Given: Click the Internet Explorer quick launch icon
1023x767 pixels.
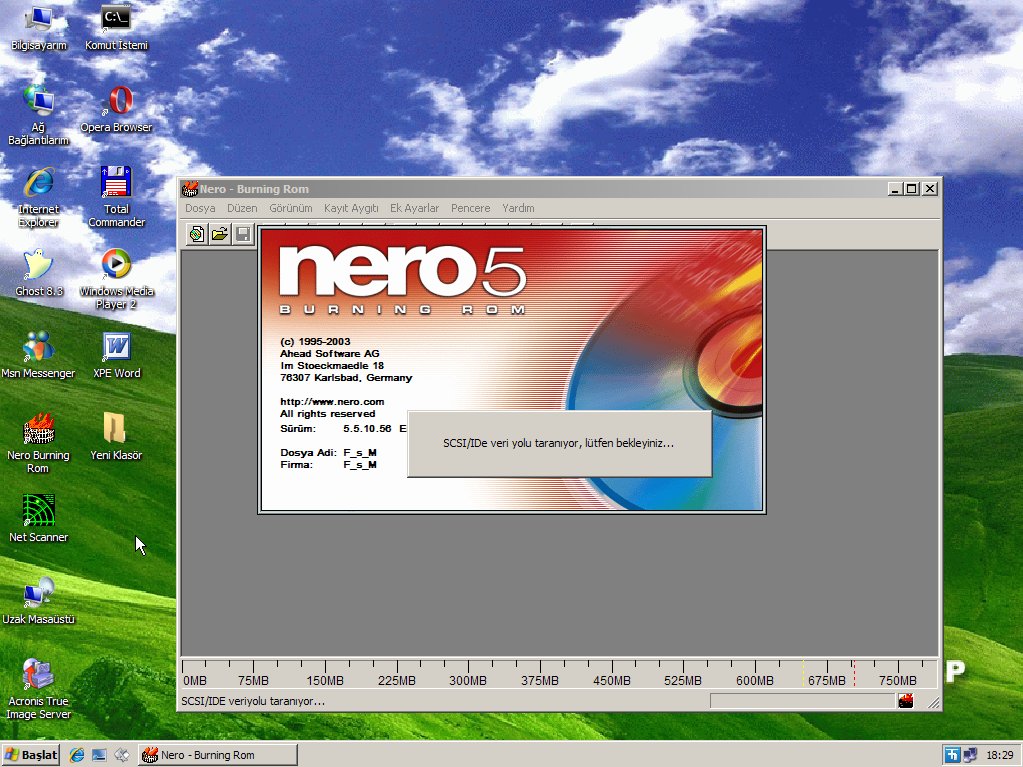Looking at the screenshot, I should tap(77, 755).
